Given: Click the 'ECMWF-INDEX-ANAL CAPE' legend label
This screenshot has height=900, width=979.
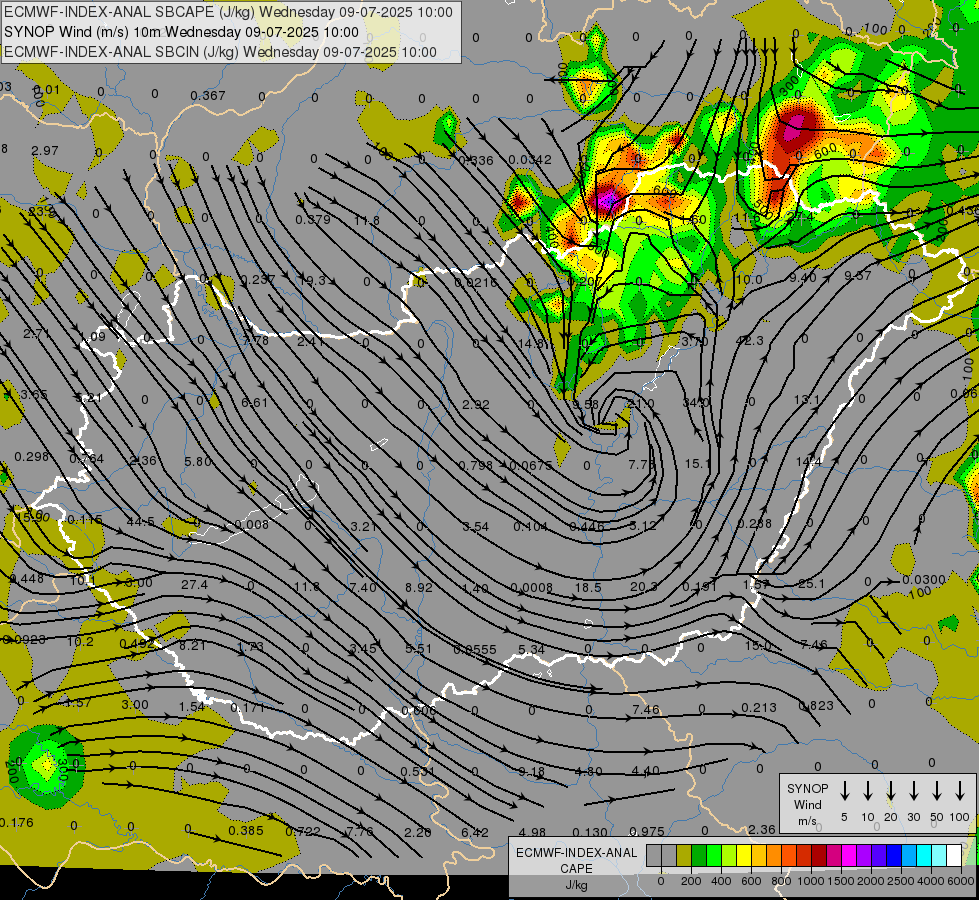Looking at the screenshot, I should [x=576, y=860].
